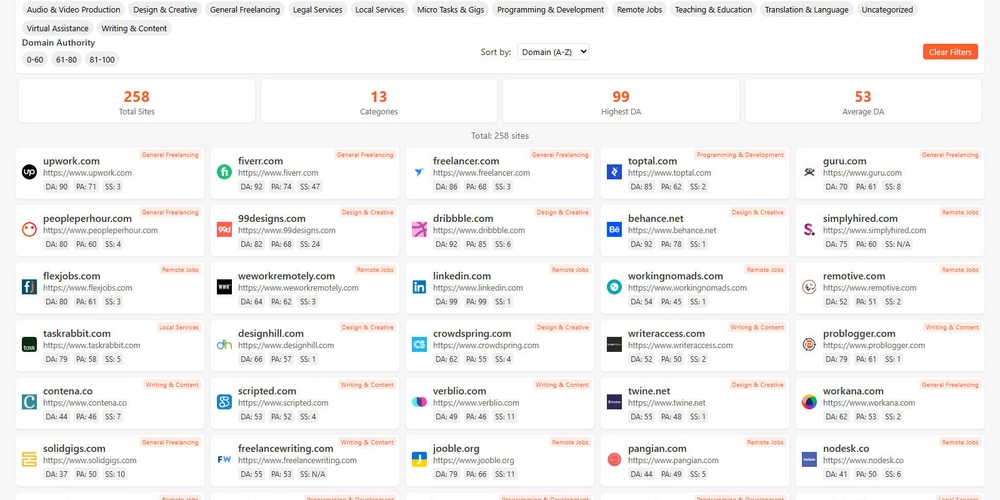Image resolution: width=1000 pixels, height=500 pixels.
Task: Click the solidgigs.com yellow logo icon
Action: click(x=29, y=459)
